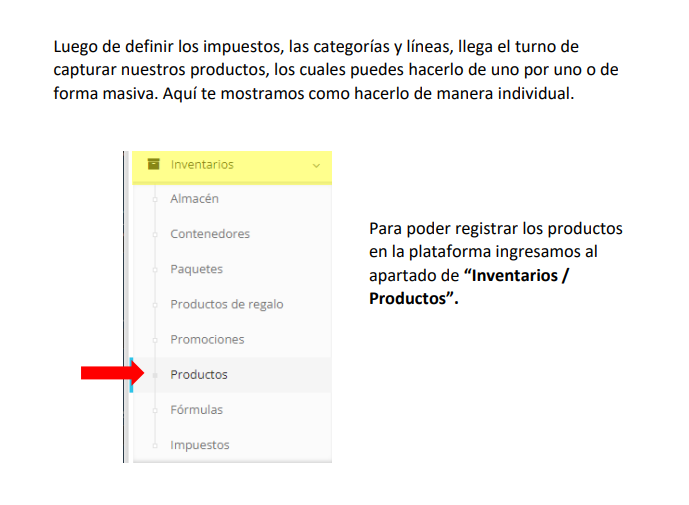Open the Impuestos menu option
Screen dimensions: 689x505
coord(199,445)
